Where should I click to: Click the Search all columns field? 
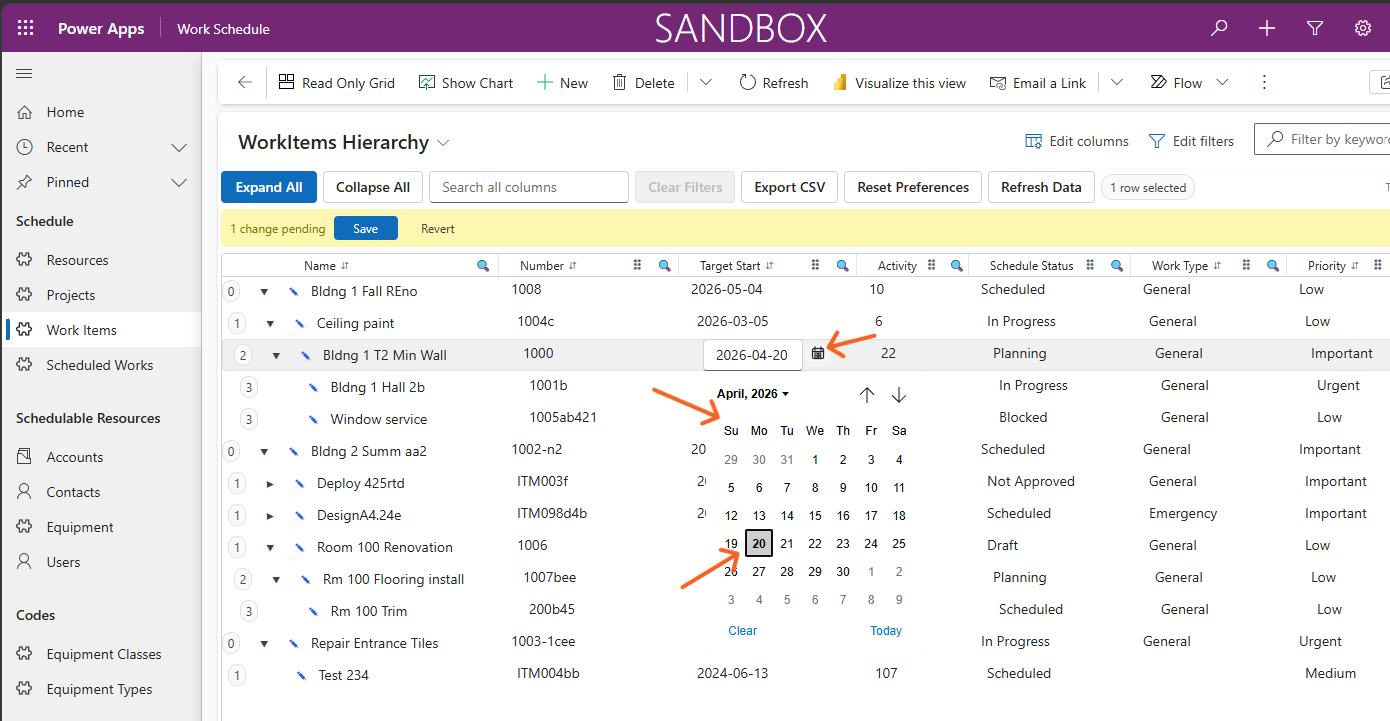tap(529, 187)
